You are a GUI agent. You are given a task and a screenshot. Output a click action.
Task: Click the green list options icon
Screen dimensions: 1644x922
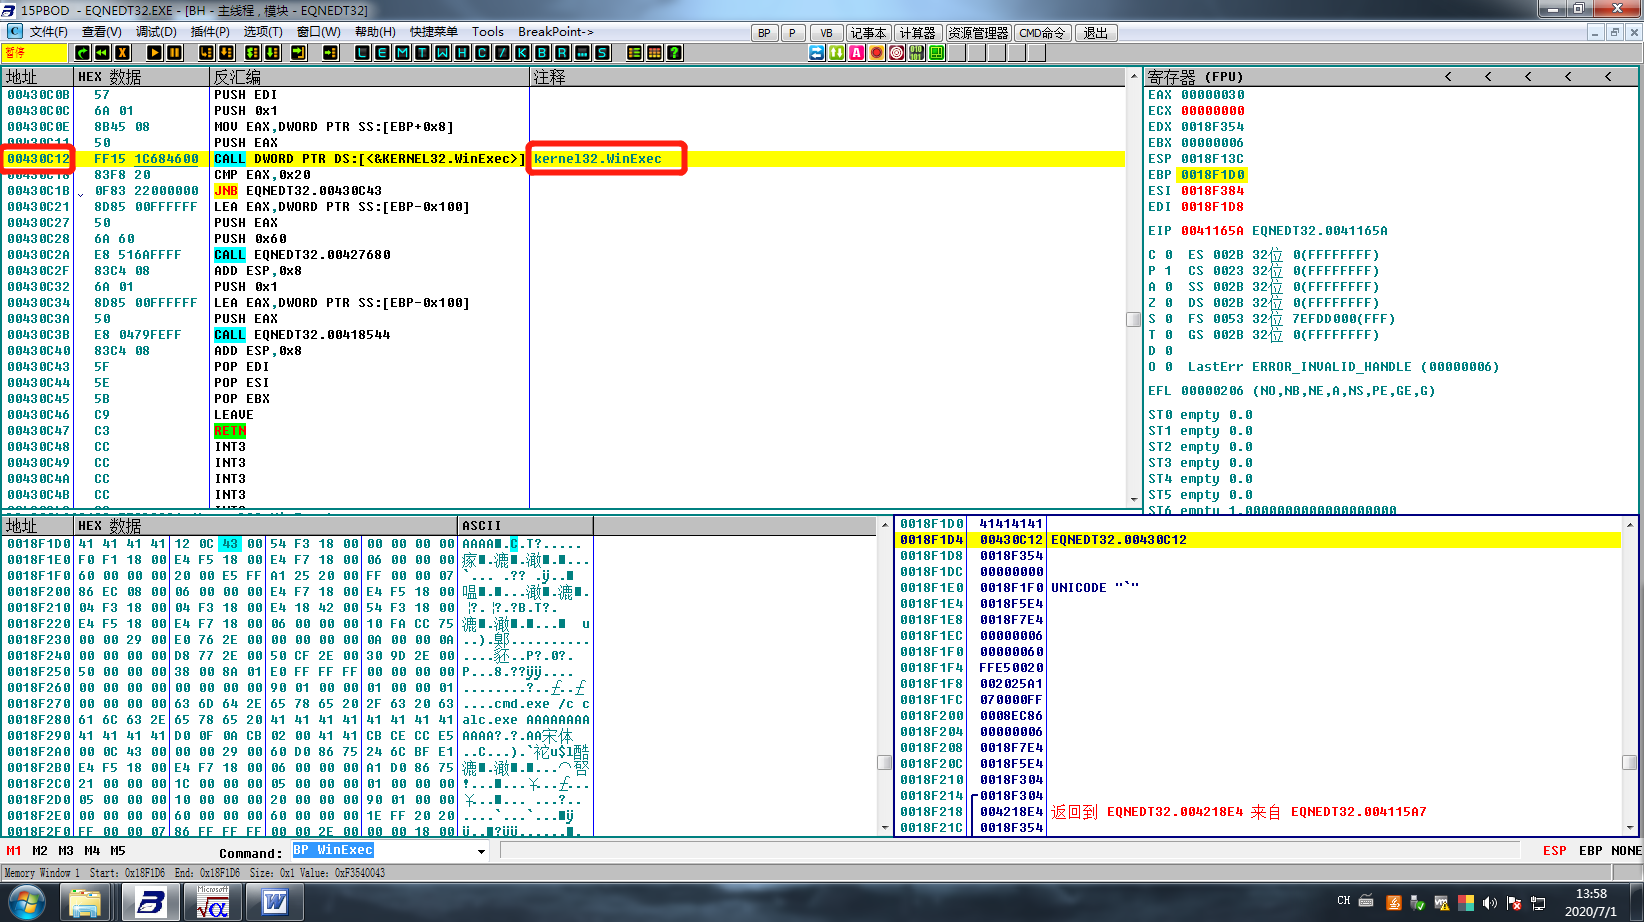[x=635, y=53]
